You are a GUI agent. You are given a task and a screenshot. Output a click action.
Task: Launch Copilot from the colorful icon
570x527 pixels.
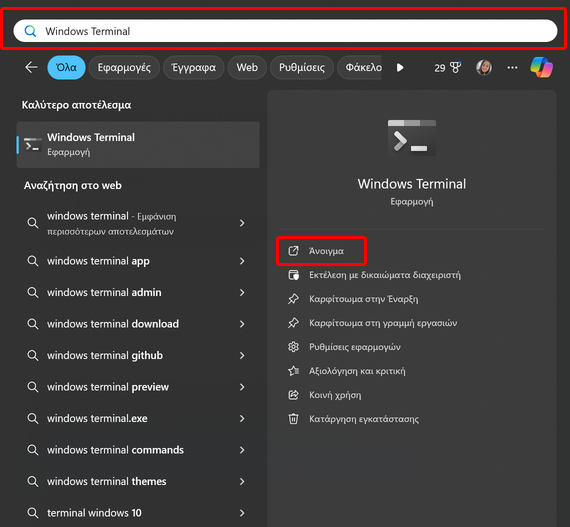tap(541, 67)
